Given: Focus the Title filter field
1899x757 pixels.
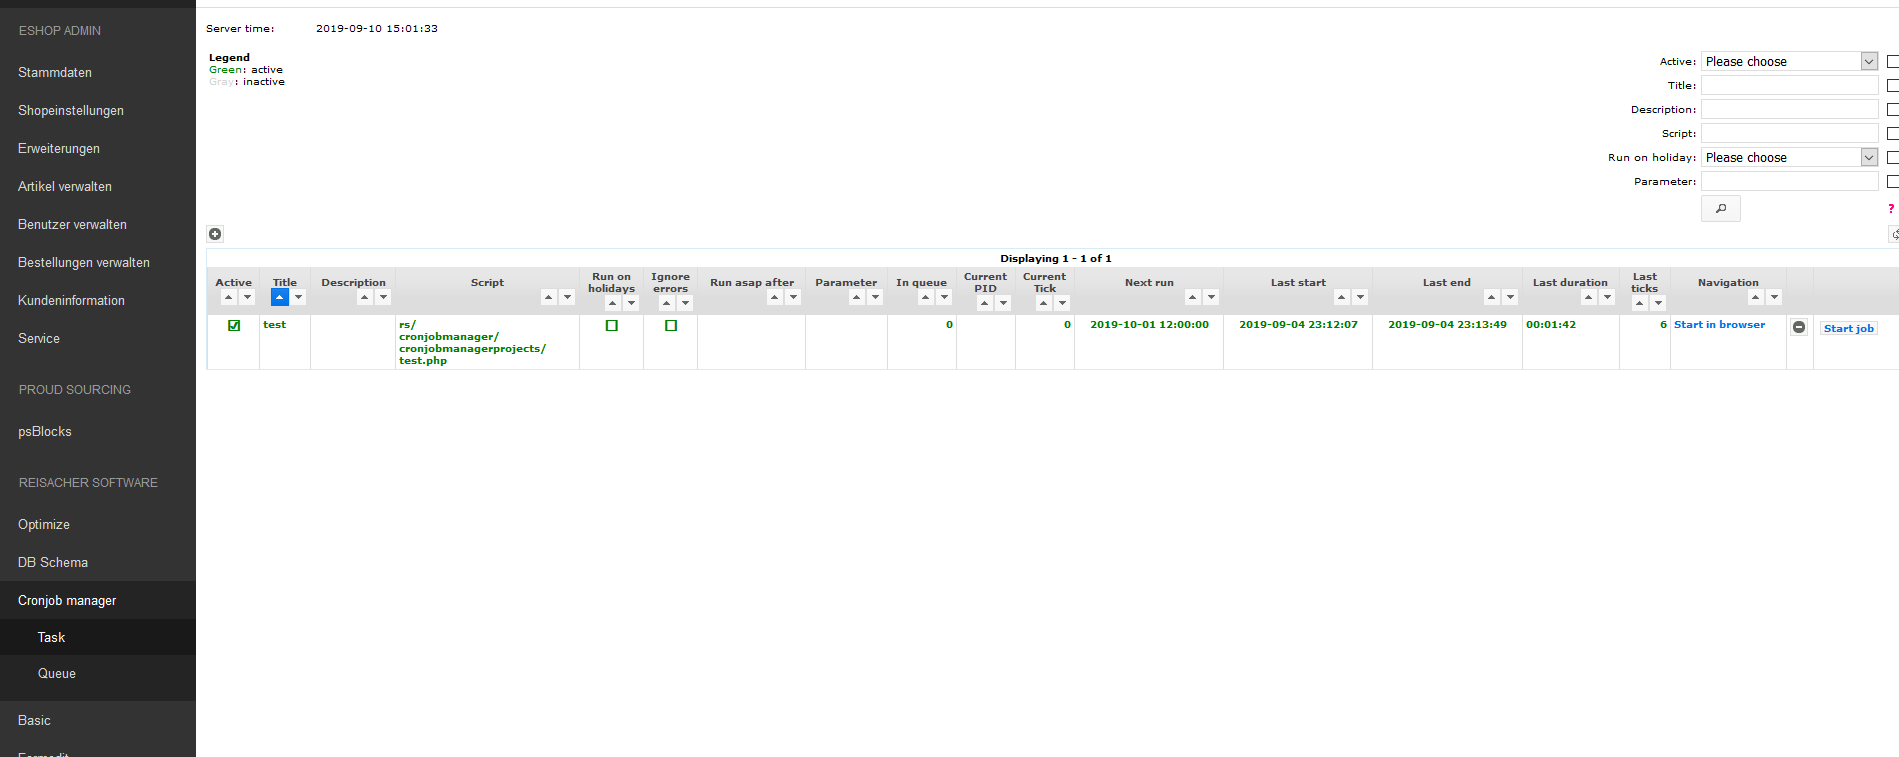Looking at the screenshot, I should click(1790, 85).
